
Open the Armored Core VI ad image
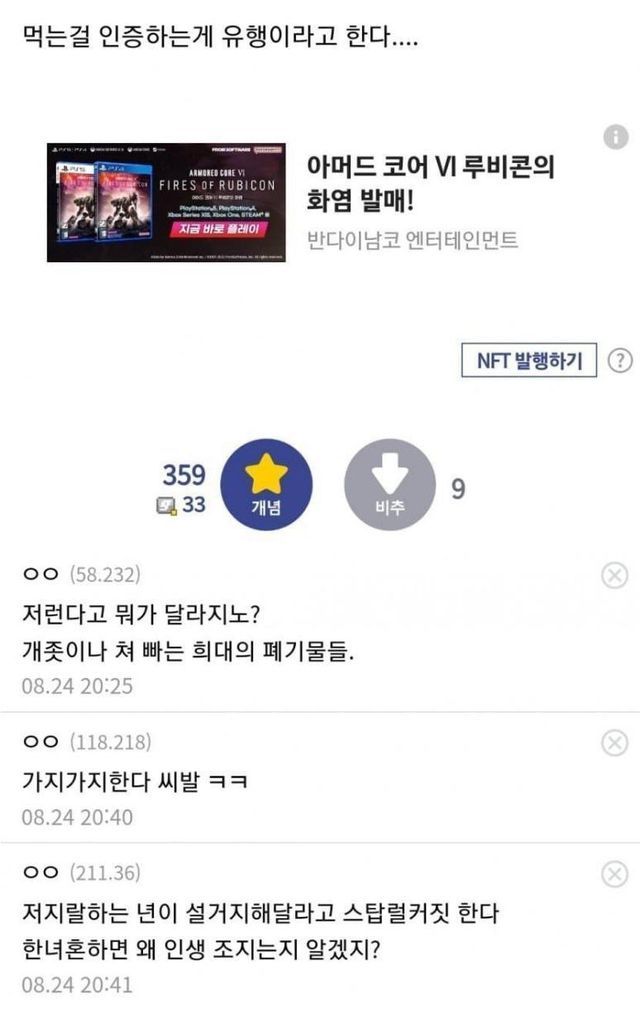tap(166, 202)
